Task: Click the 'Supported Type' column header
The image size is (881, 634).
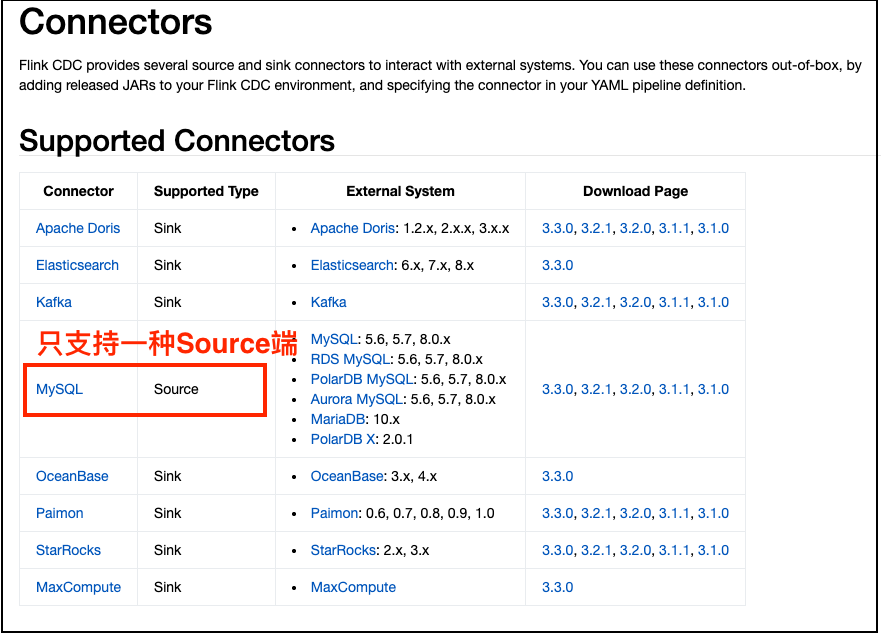Action: click(x=206, y=191)
